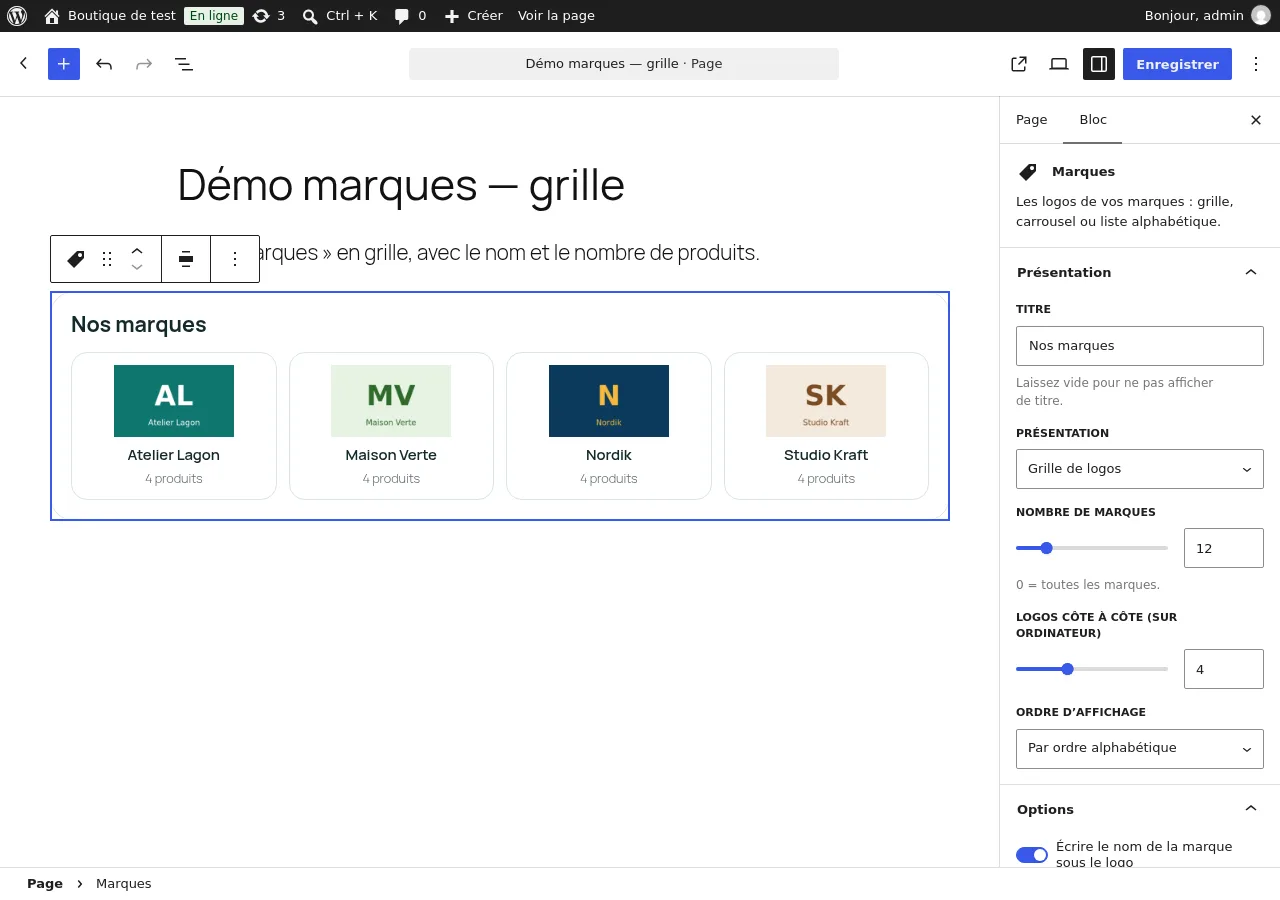Move the Marques block up

click(x=137, y=251)
